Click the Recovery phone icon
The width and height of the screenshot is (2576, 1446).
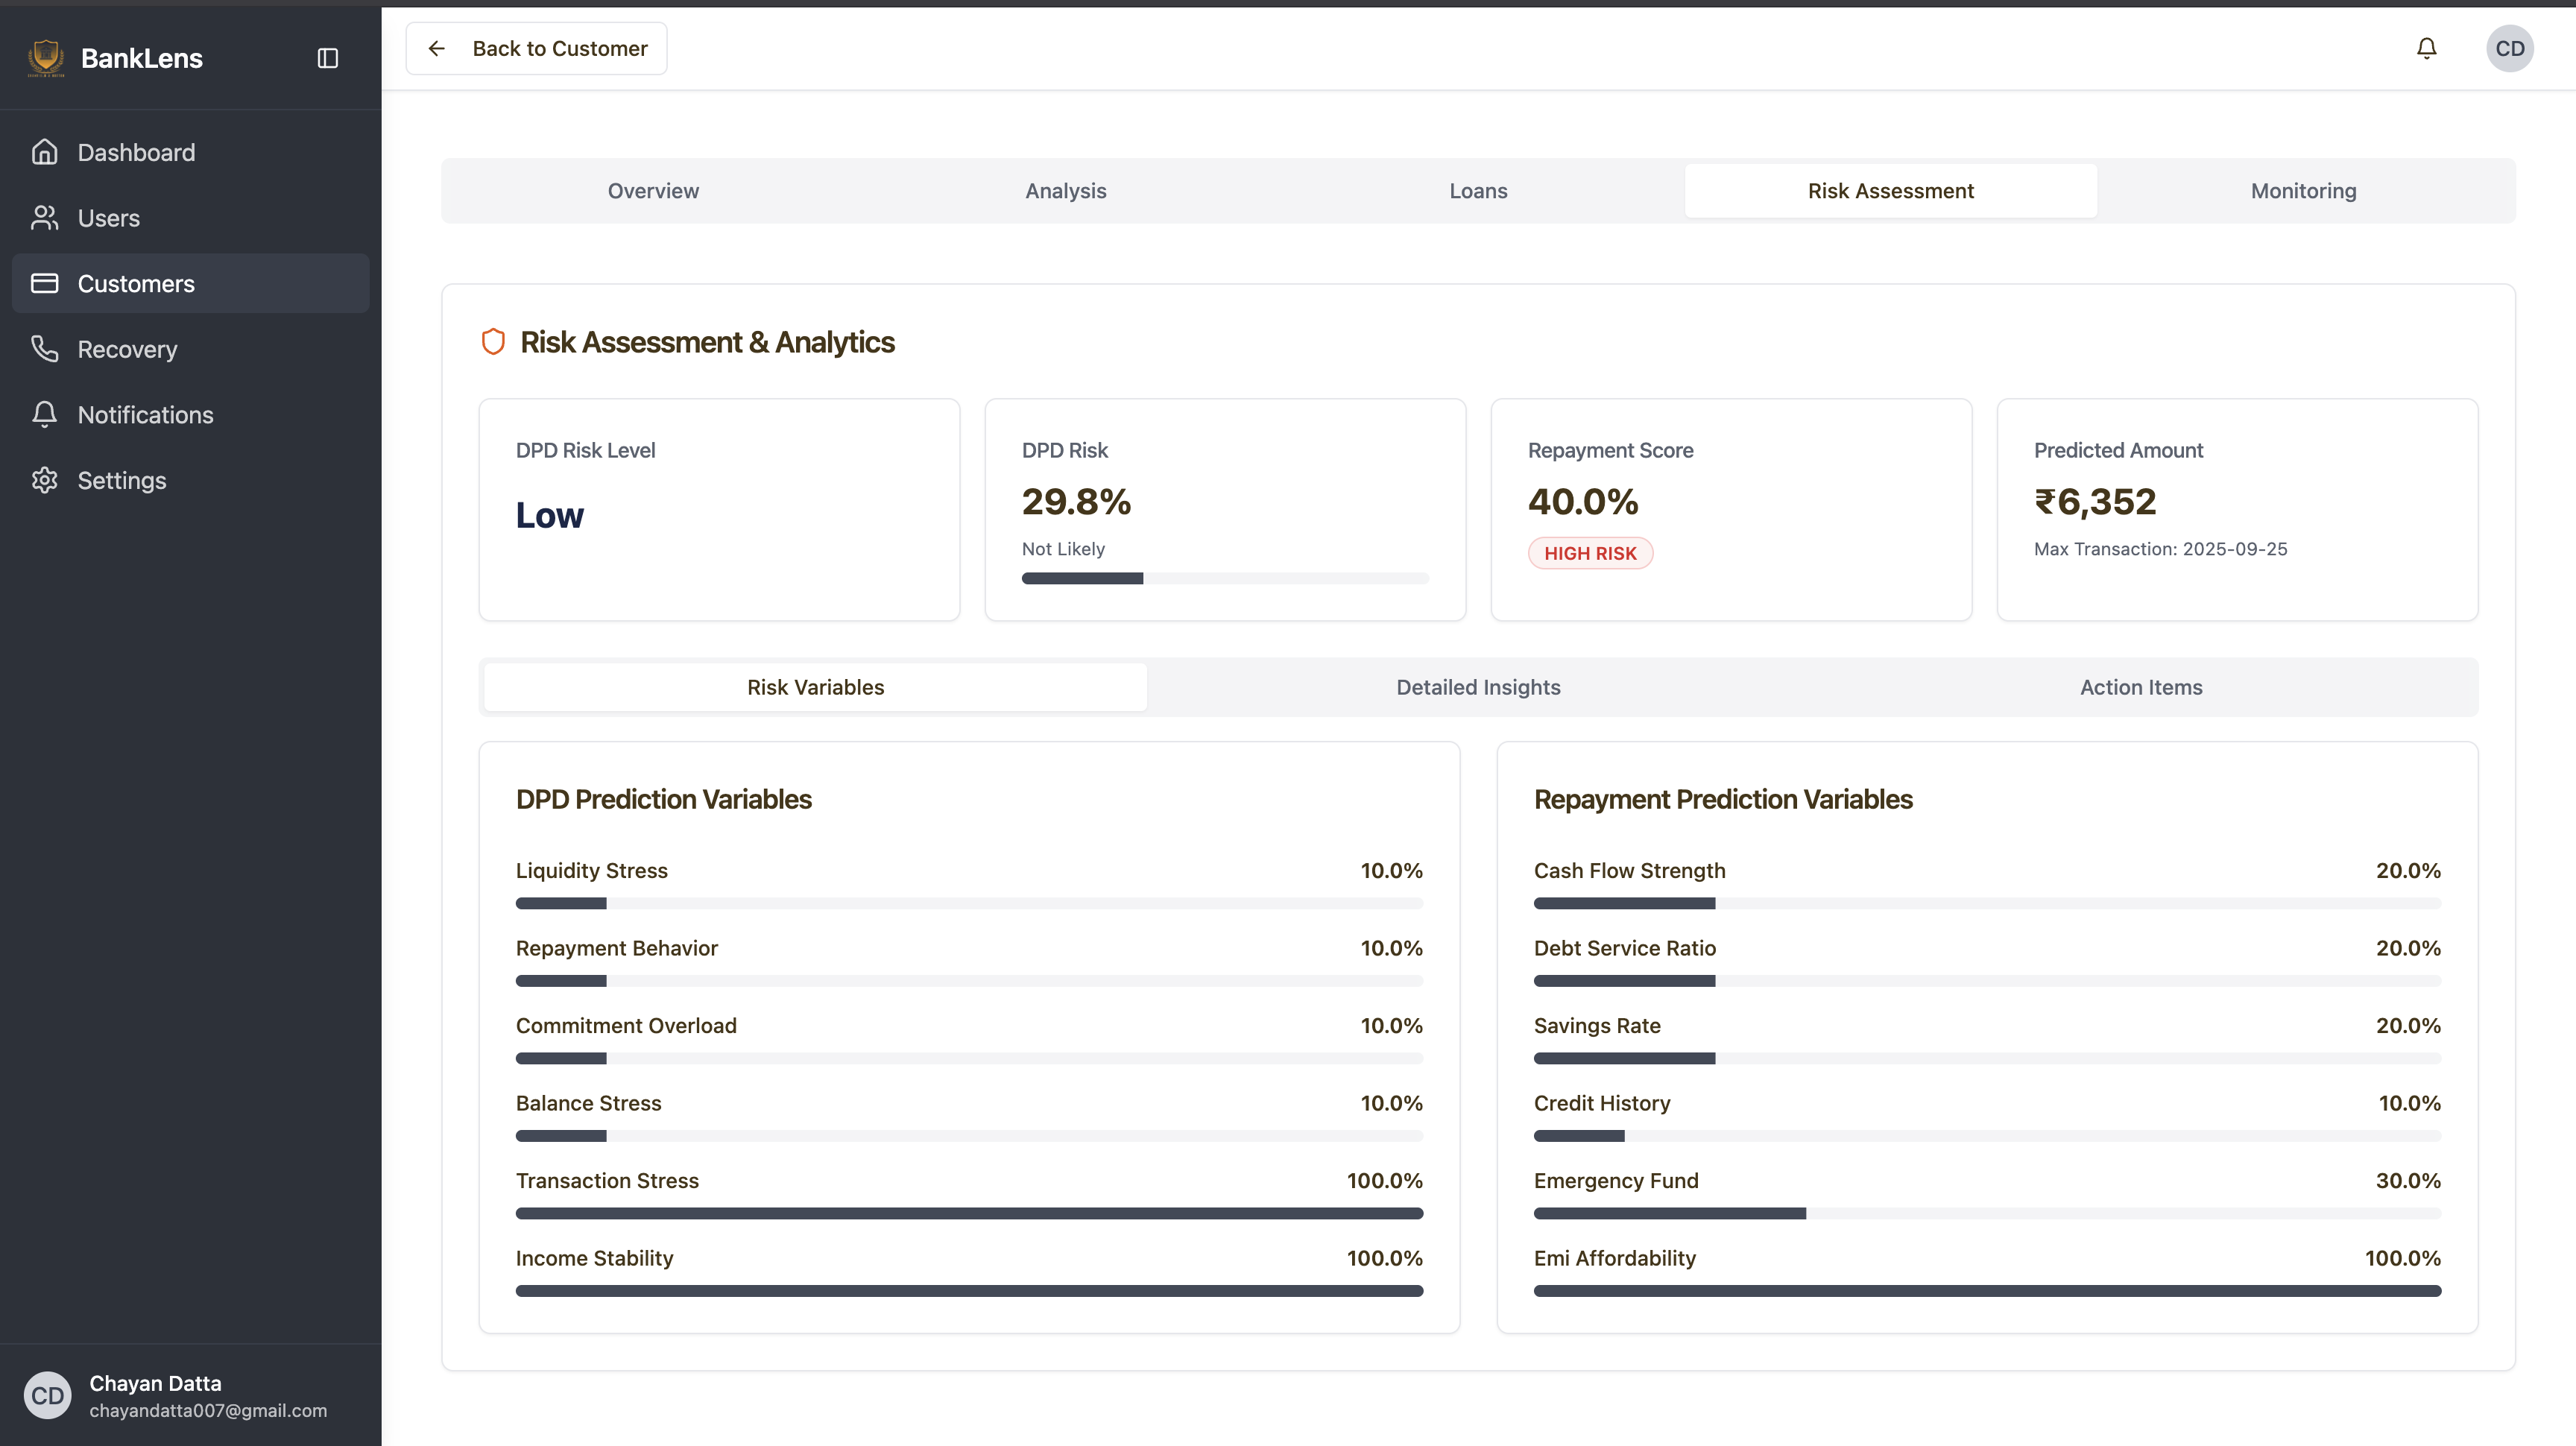point(44,349)
